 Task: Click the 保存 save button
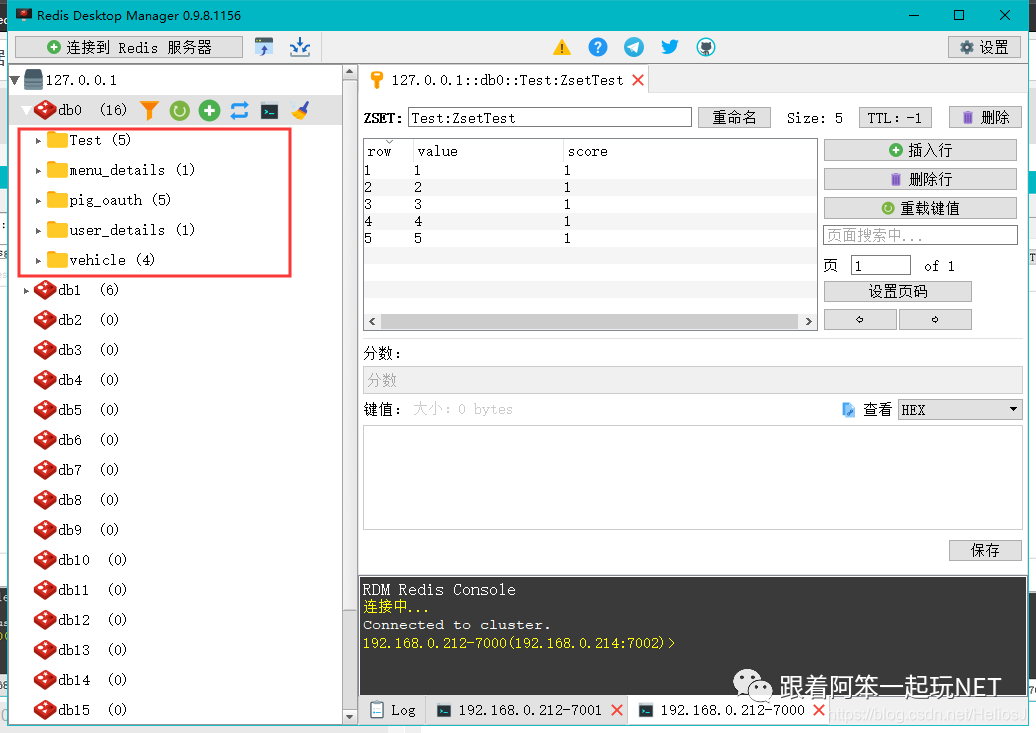coord(985,550)
